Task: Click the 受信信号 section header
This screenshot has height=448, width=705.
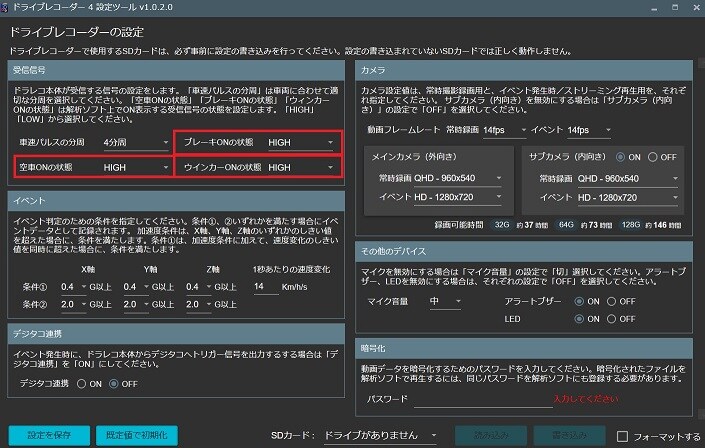Action: click(x=176, y=70)
